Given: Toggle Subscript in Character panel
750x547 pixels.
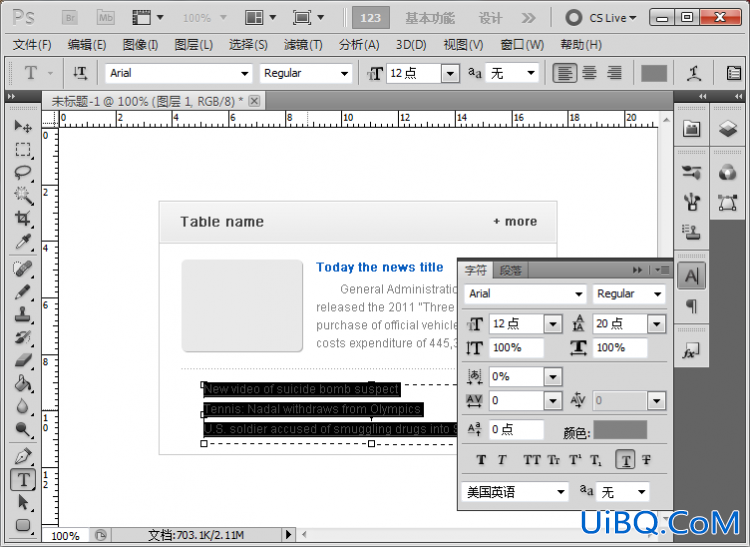Looking at the screenshot, I should coord(596,460).
